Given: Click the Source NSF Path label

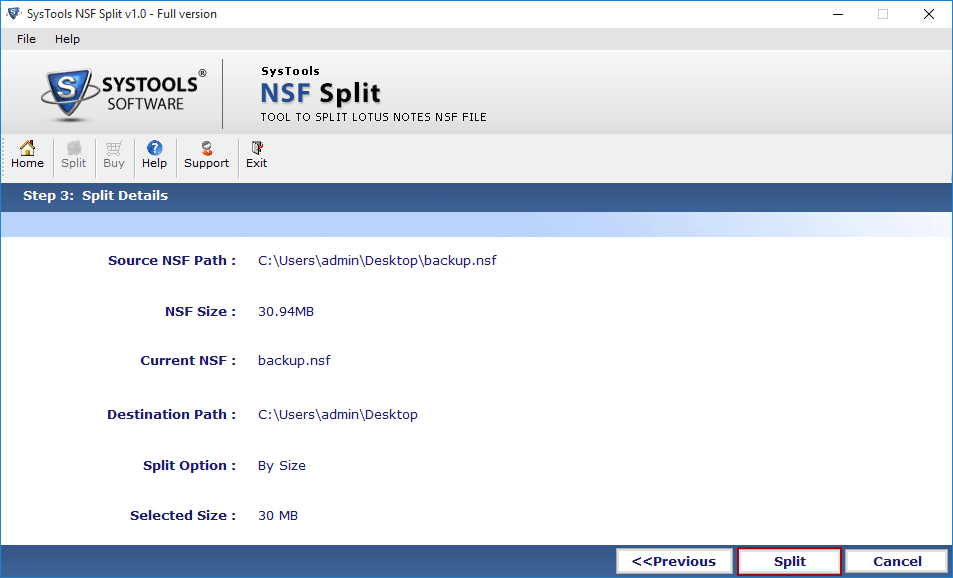Looking at the screenshot, I should [172, 261].
